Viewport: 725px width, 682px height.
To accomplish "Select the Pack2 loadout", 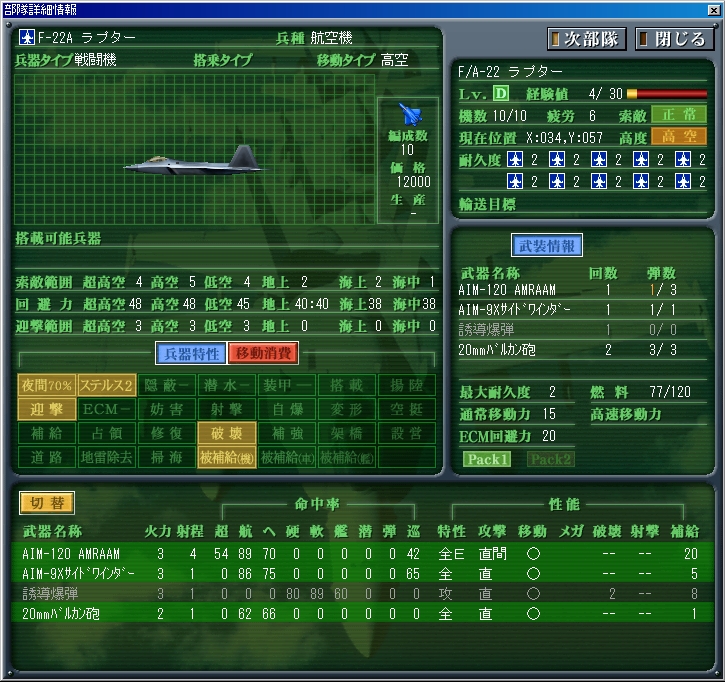I will tap(551, 459).
